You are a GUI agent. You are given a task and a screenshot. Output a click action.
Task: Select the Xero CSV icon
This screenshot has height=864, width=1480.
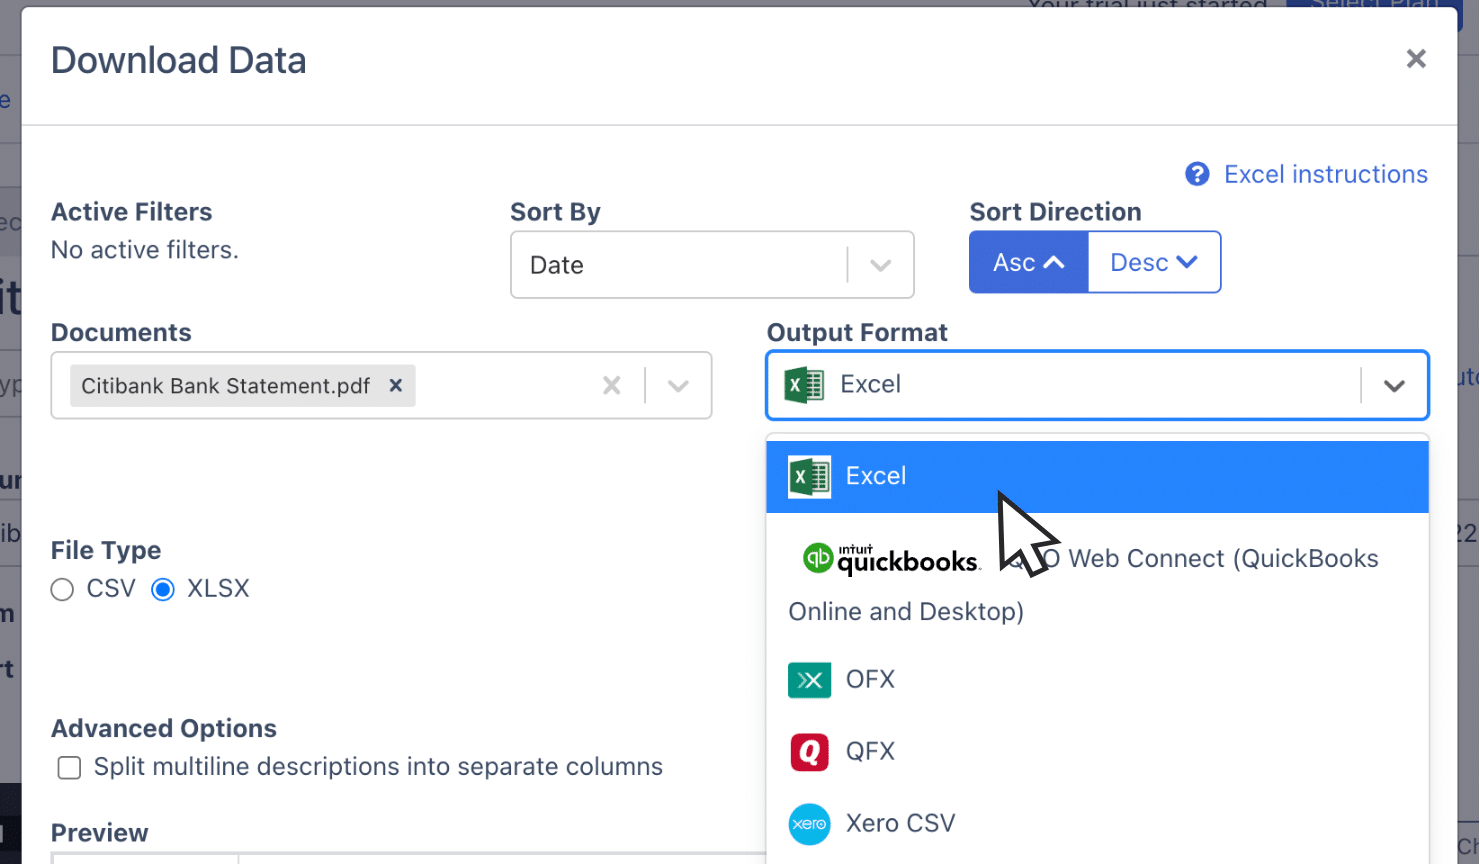coord(809,823)
